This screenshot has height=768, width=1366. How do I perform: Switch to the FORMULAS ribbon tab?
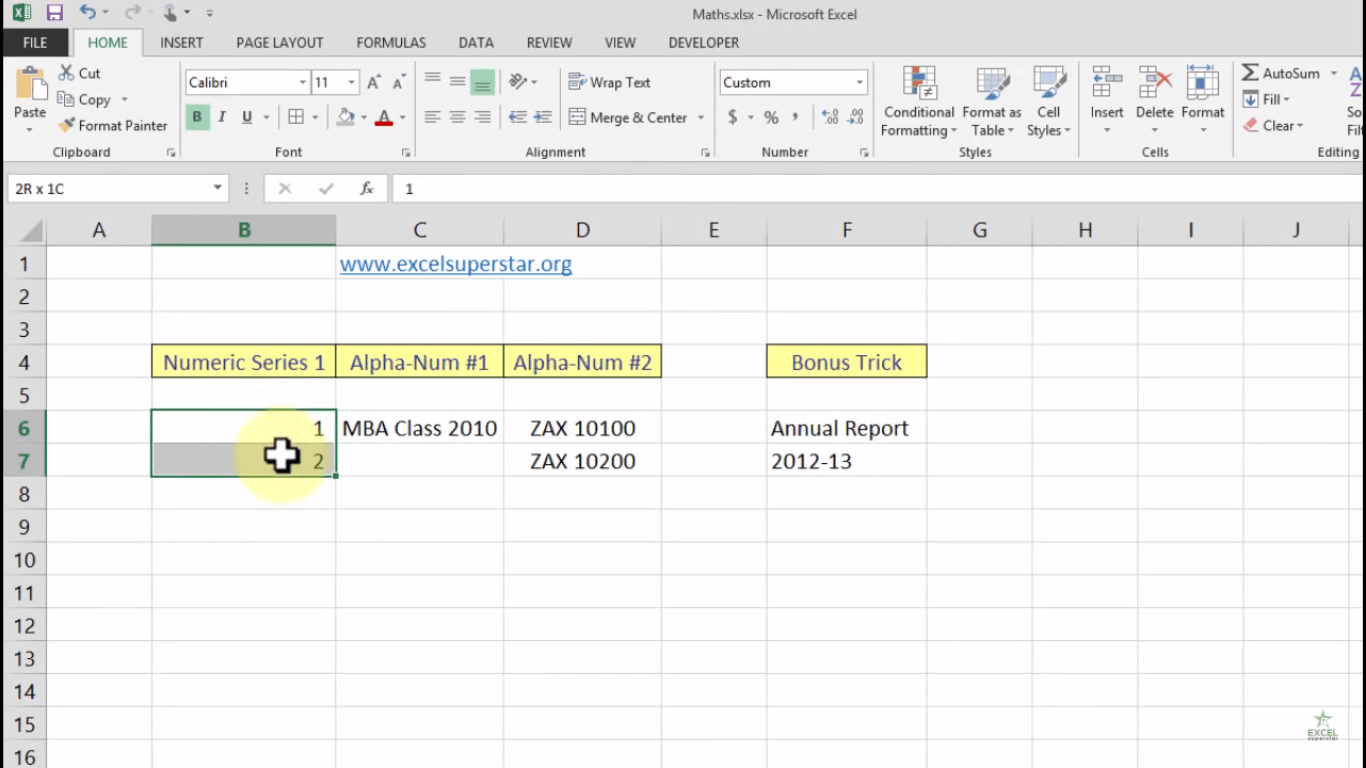390,42
